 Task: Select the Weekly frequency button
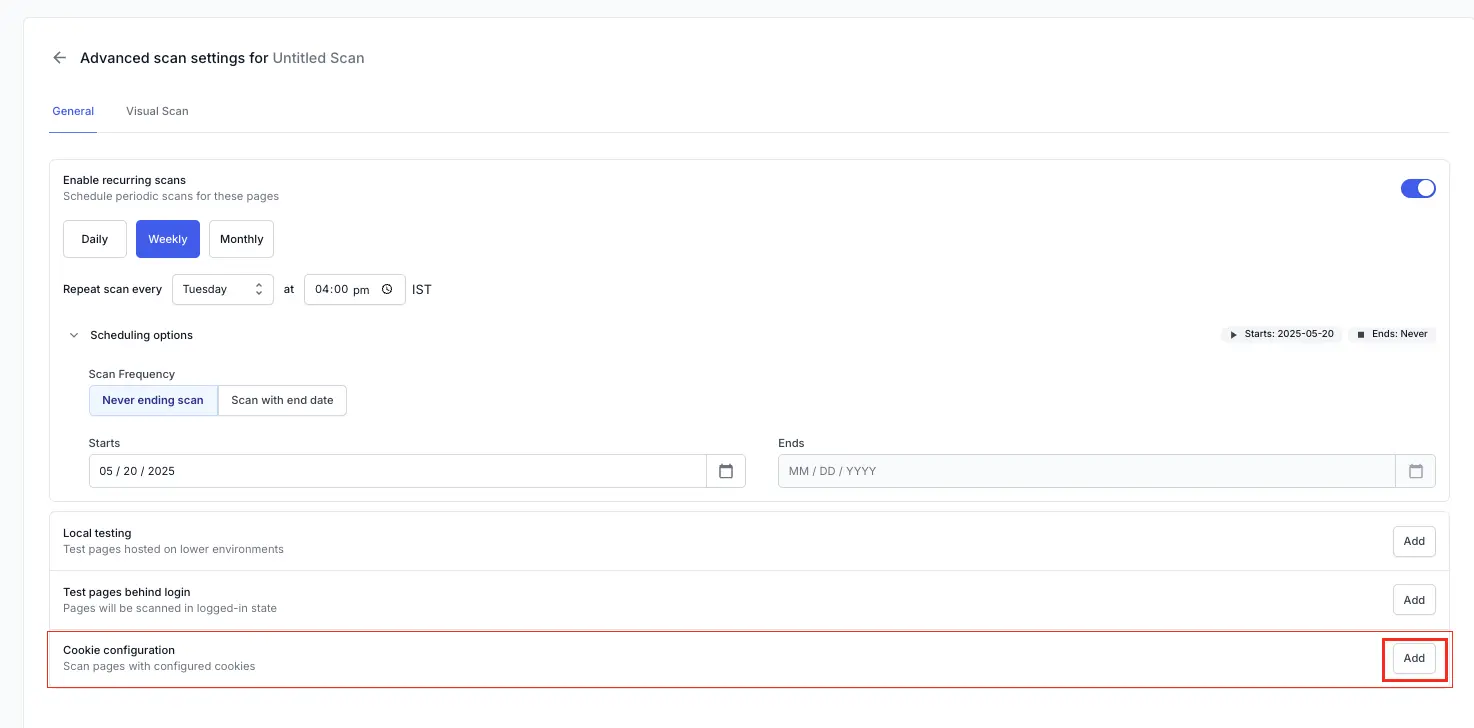168,239
